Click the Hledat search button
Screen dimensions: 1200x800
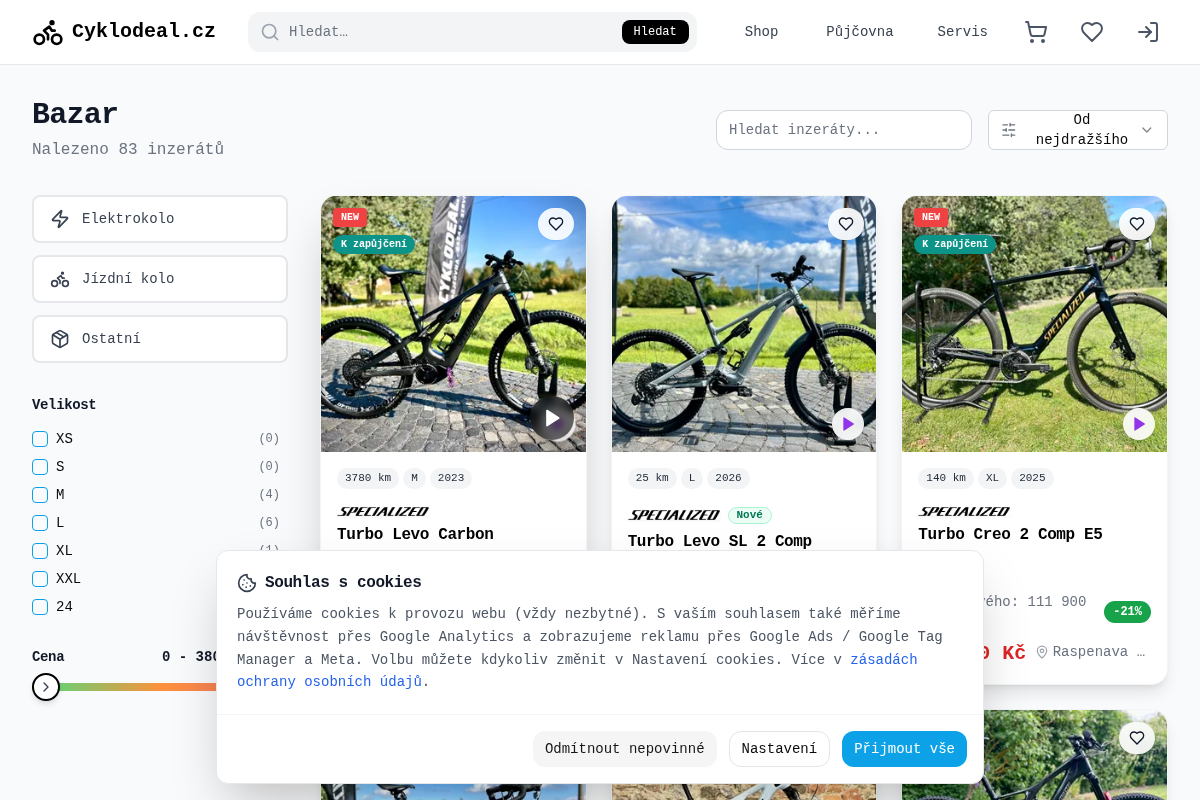(655, 32)
